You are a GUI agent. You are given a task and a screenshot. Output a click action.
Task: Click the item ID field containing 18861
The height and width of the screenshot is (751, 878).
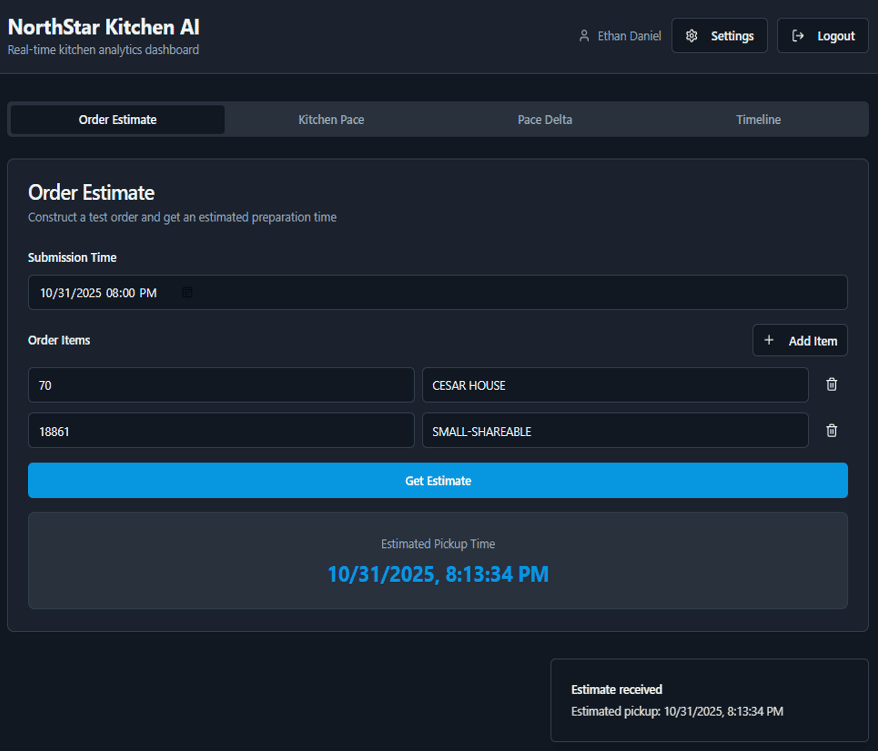point(221,431)
